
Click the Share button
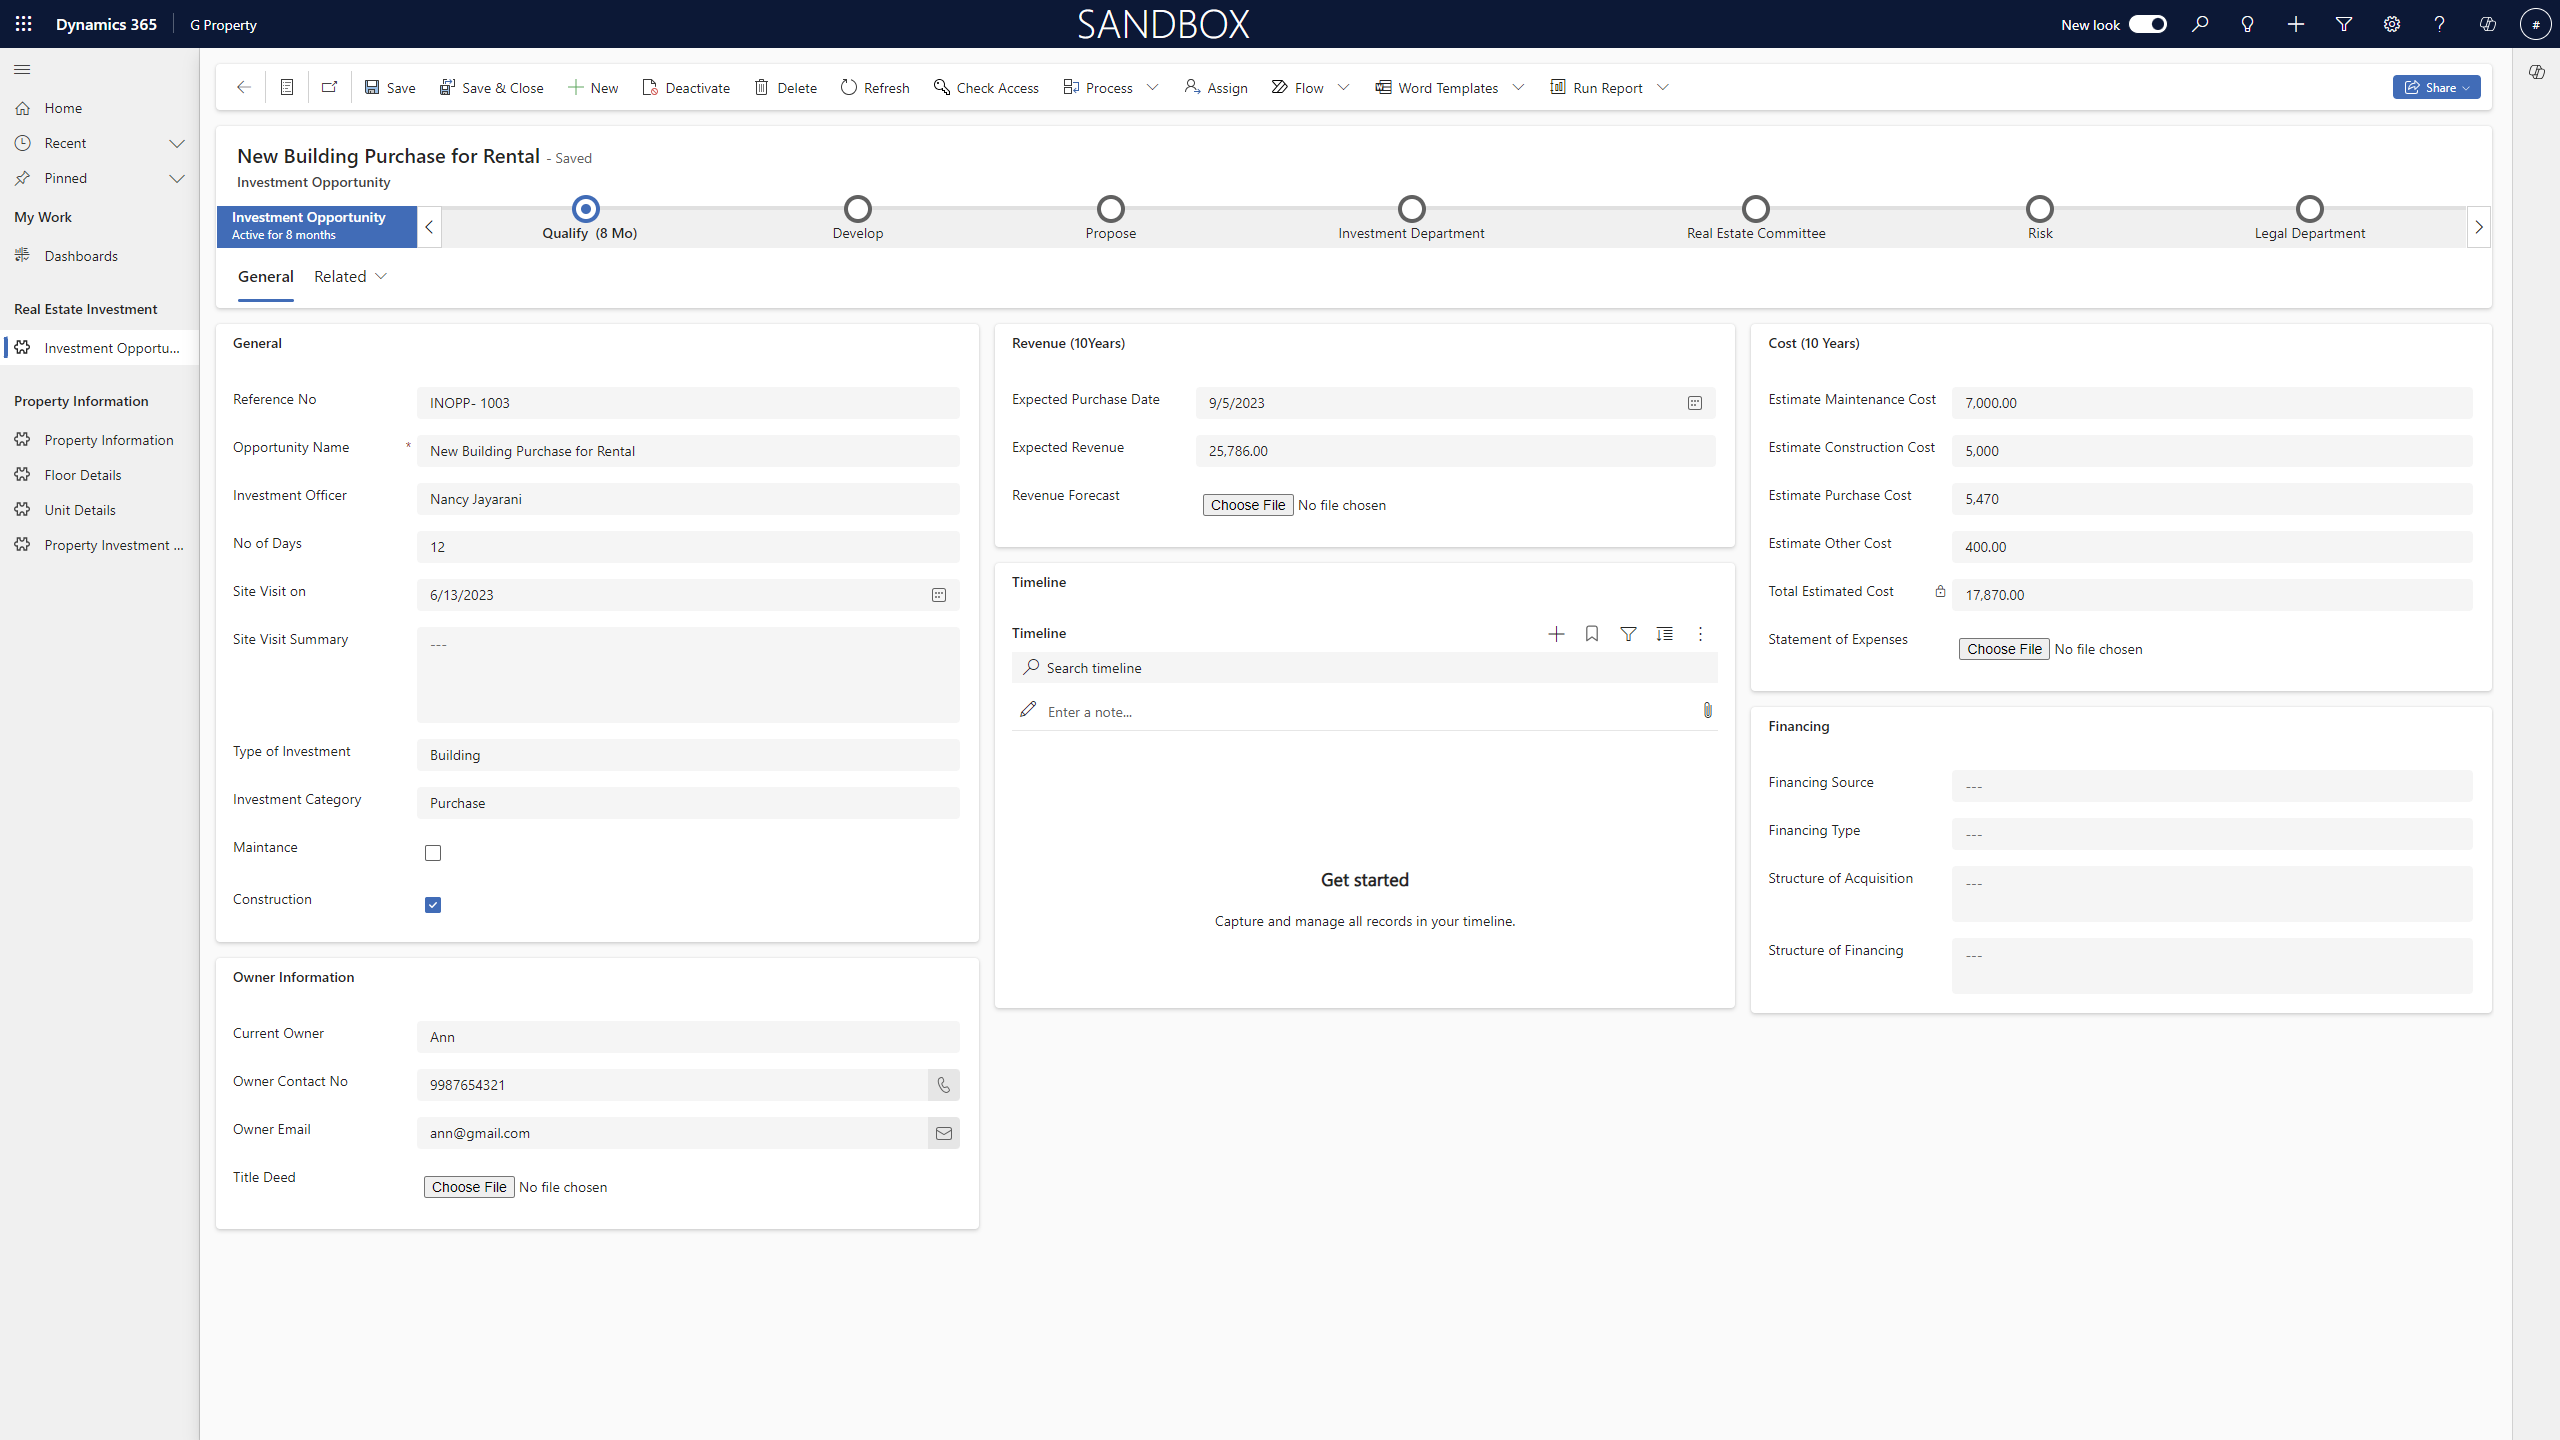(x=2436, y=88)
